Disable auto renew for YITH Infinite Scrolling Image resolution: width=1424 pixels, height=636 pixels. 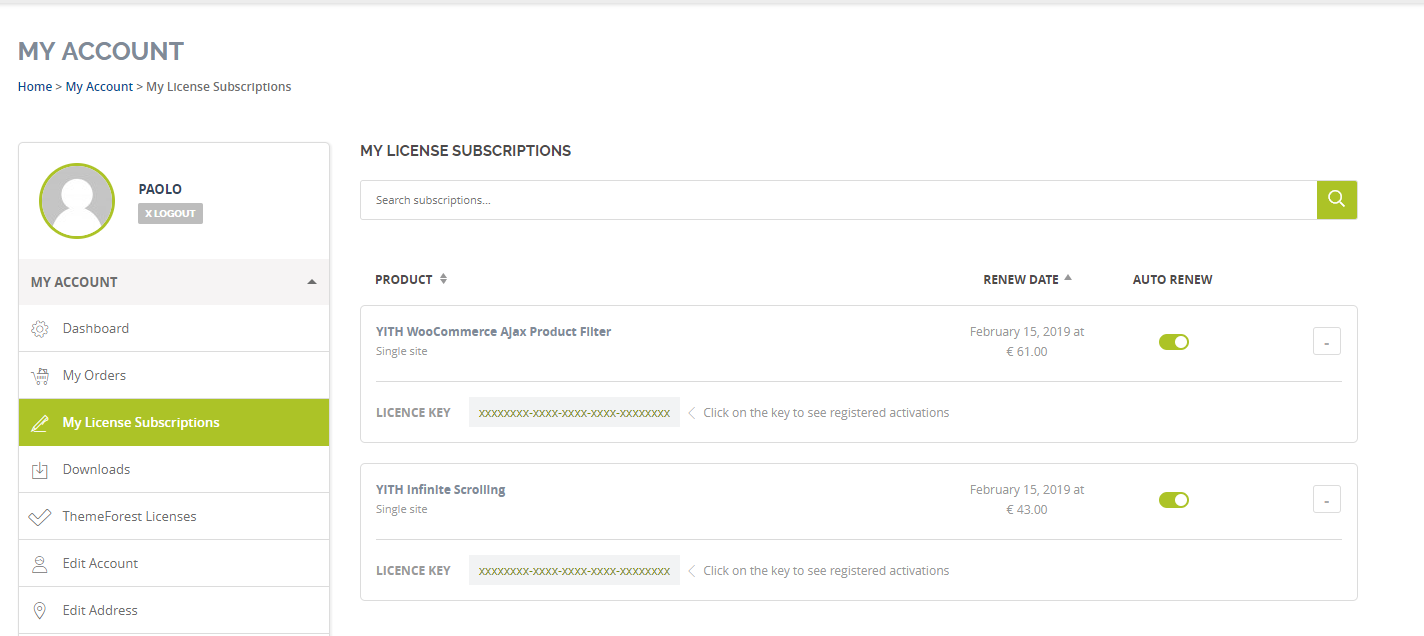tap(1174, 500)
